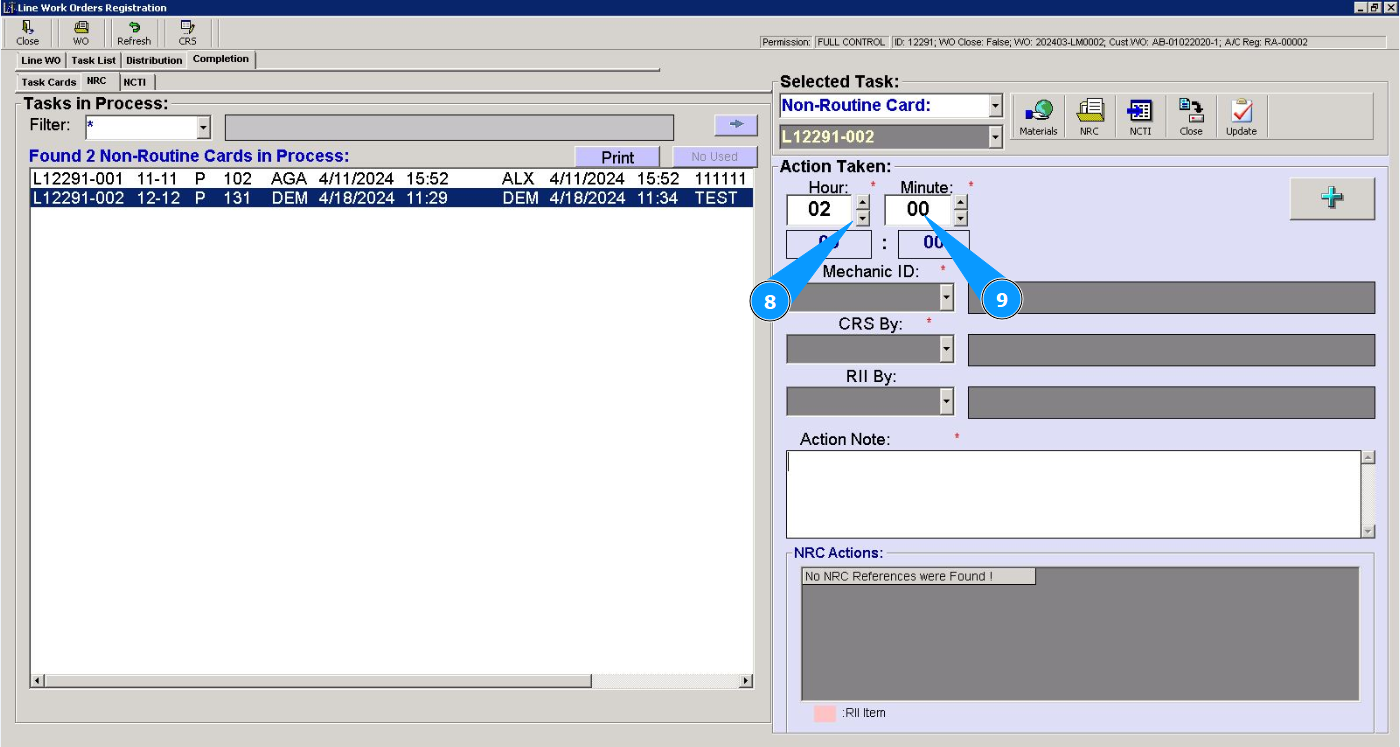Expand the Filter dropdown

pyautogui.click(x=204, y=128)
